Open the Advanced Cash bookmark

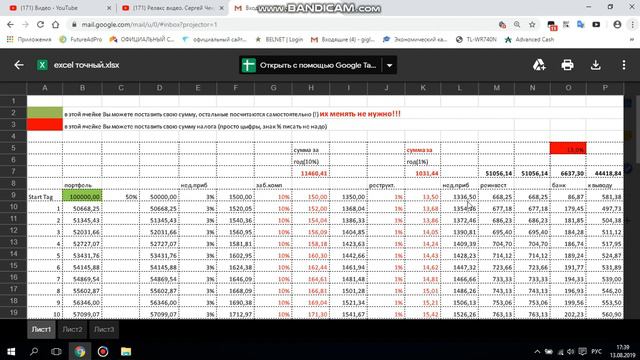coord(529,40)
